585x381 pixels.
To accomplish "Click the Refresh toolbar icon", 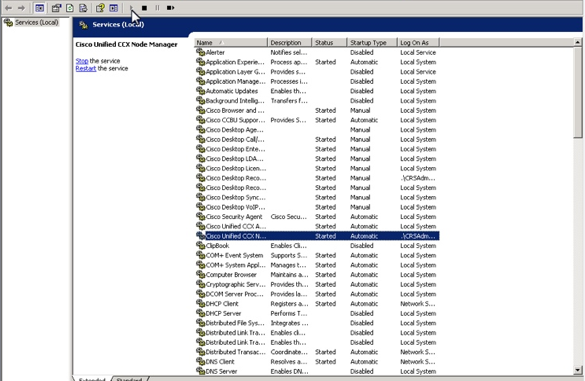I will tap(70, 8).
